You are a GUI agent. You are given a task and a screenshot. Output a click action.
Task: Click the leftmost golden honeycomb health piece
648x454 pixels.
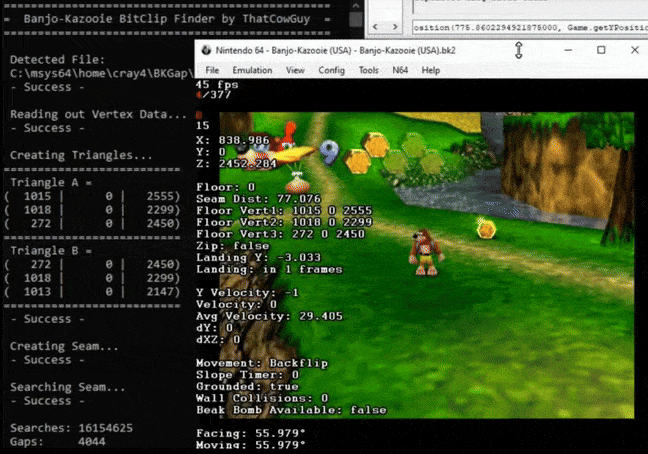[x=356, y=159]
